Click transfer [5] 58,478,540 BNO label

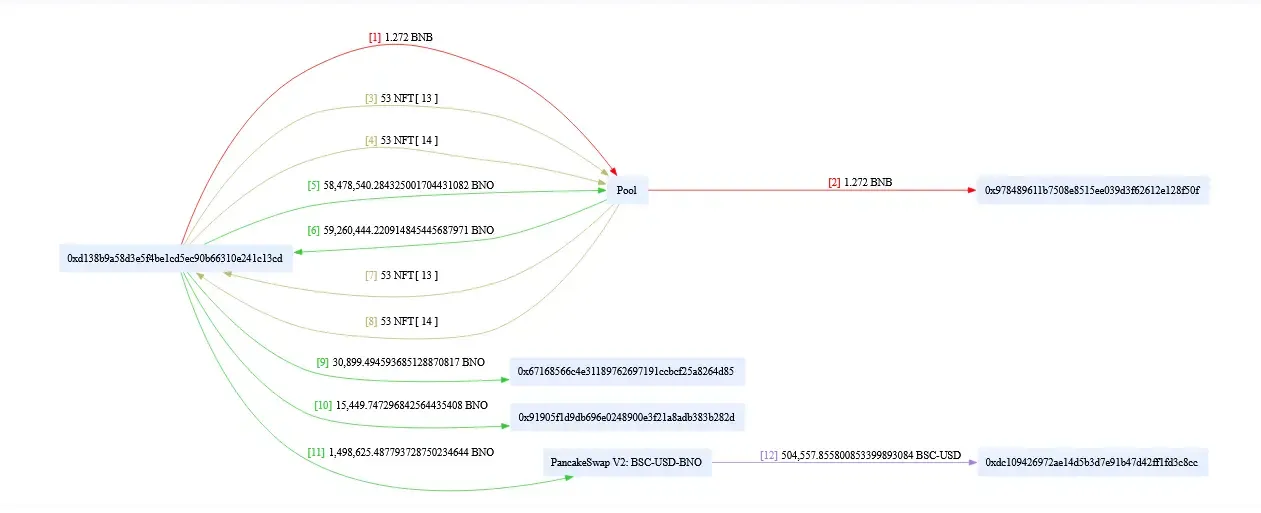pos(400,185)
